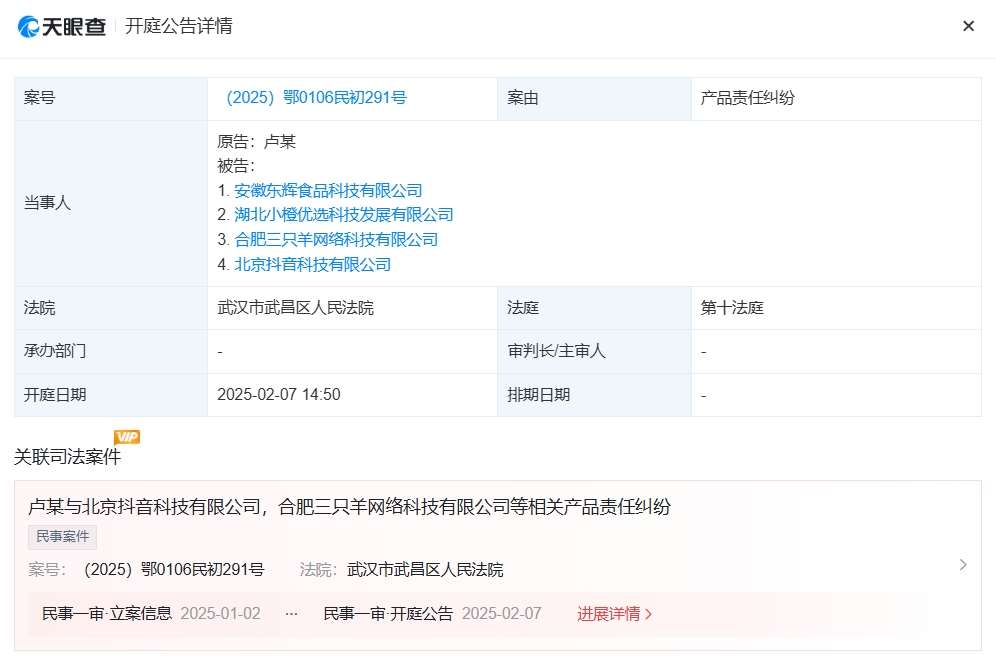The image size is (996, 662).
Task: Click the 被告： label
Action: coord(236,166)
